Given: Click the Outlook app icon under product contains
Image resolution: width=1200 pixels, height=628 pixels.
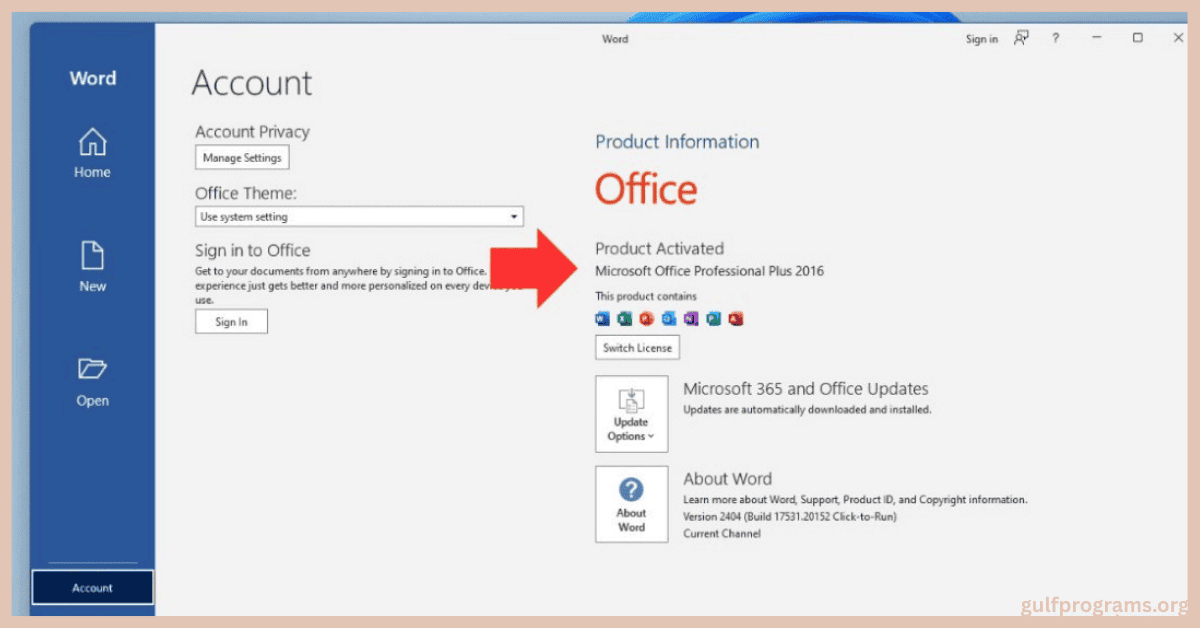Looking at the screenshot, I should [669, 319].
